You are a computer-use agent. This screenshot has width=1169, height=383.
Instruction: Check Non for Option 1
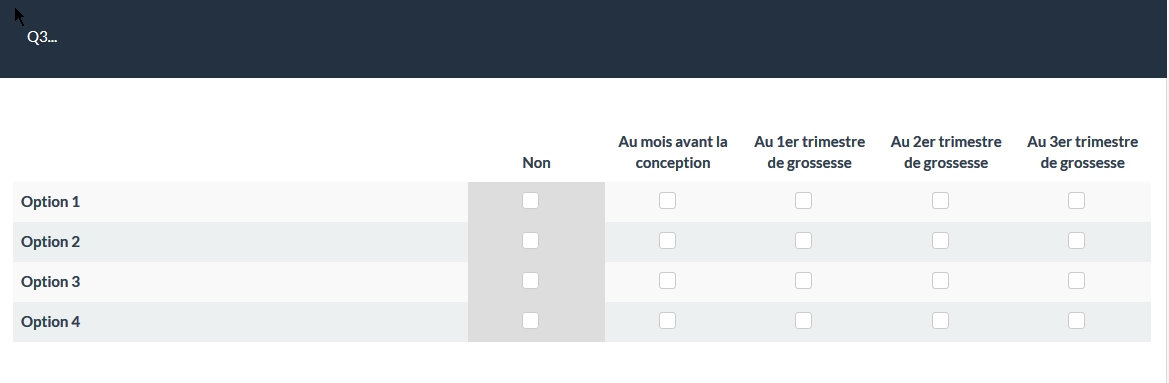pos(530,200)
